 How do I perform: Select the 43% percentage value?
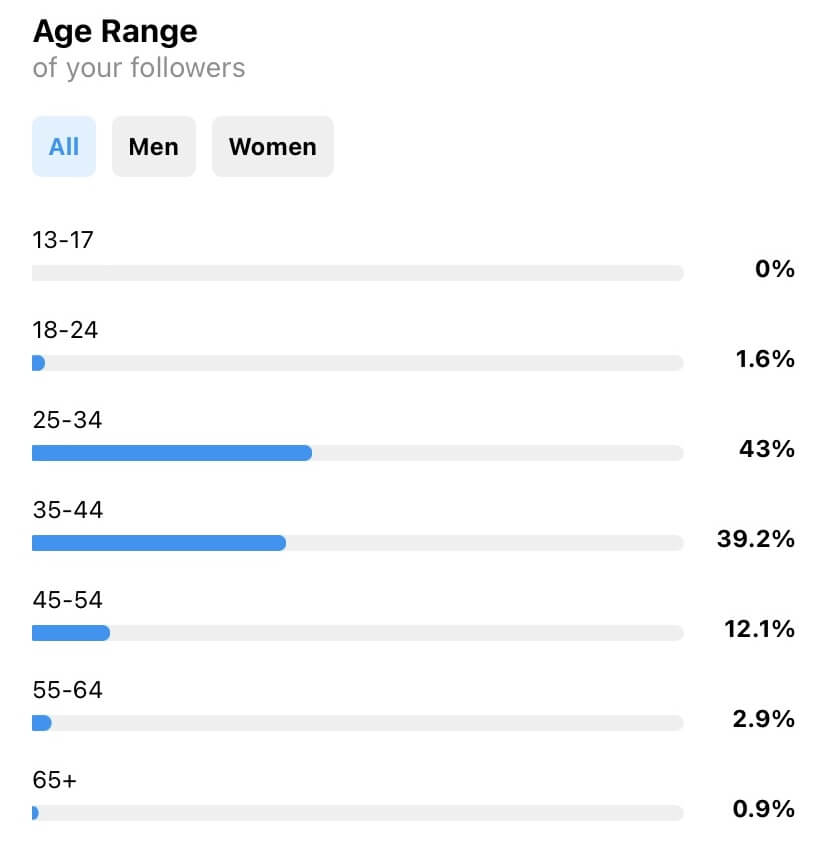pos(766,449)
